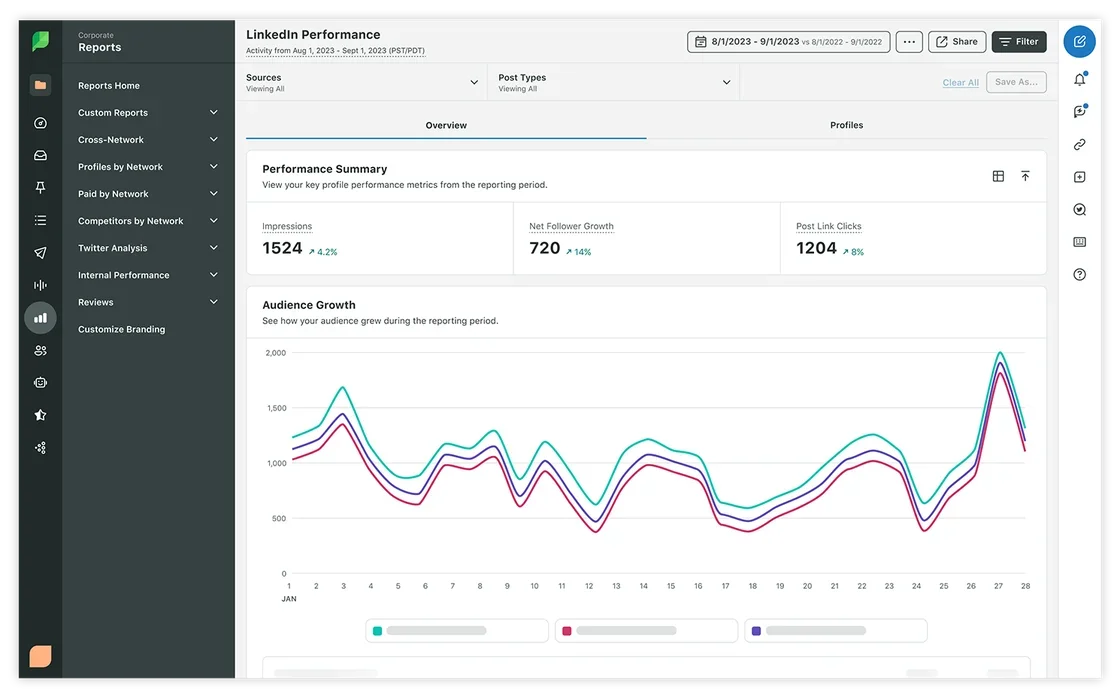This screenshot has height=698, width=1120.
Task: Click the Share button
Action: click(957, 42)
